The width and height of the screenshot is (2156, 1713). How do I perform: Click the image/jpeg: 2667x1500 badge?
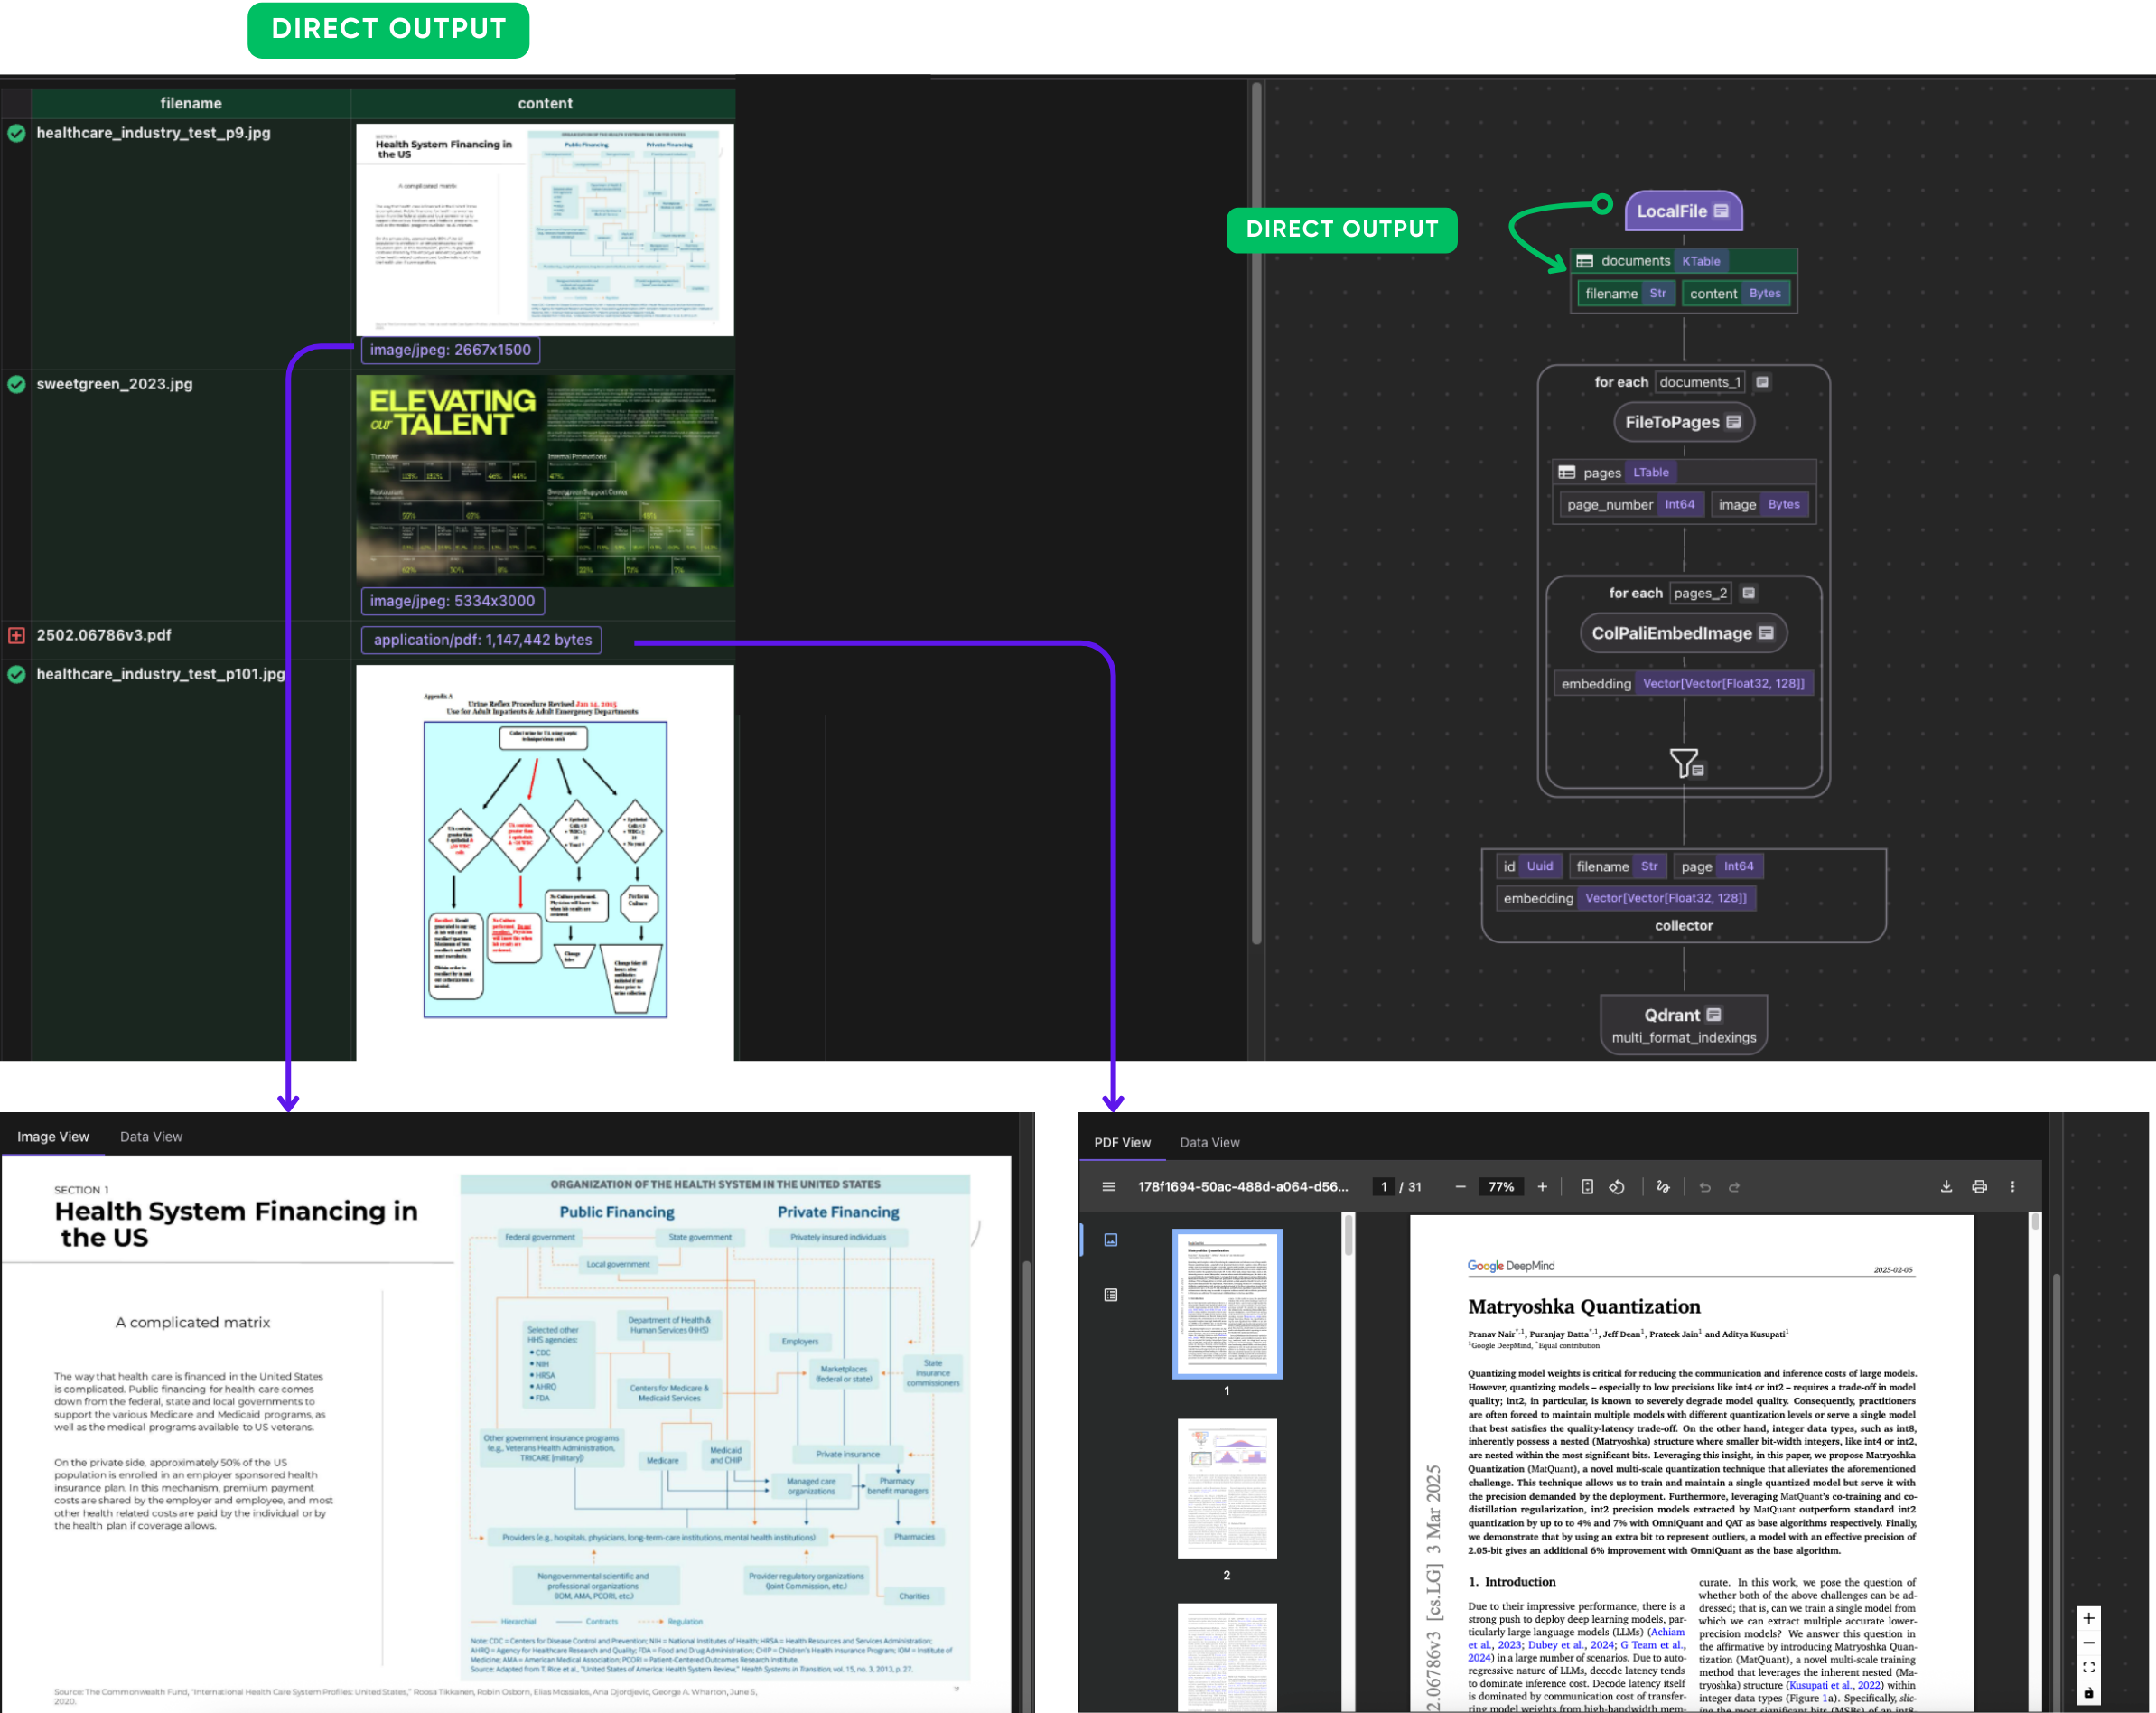point(450,350)
